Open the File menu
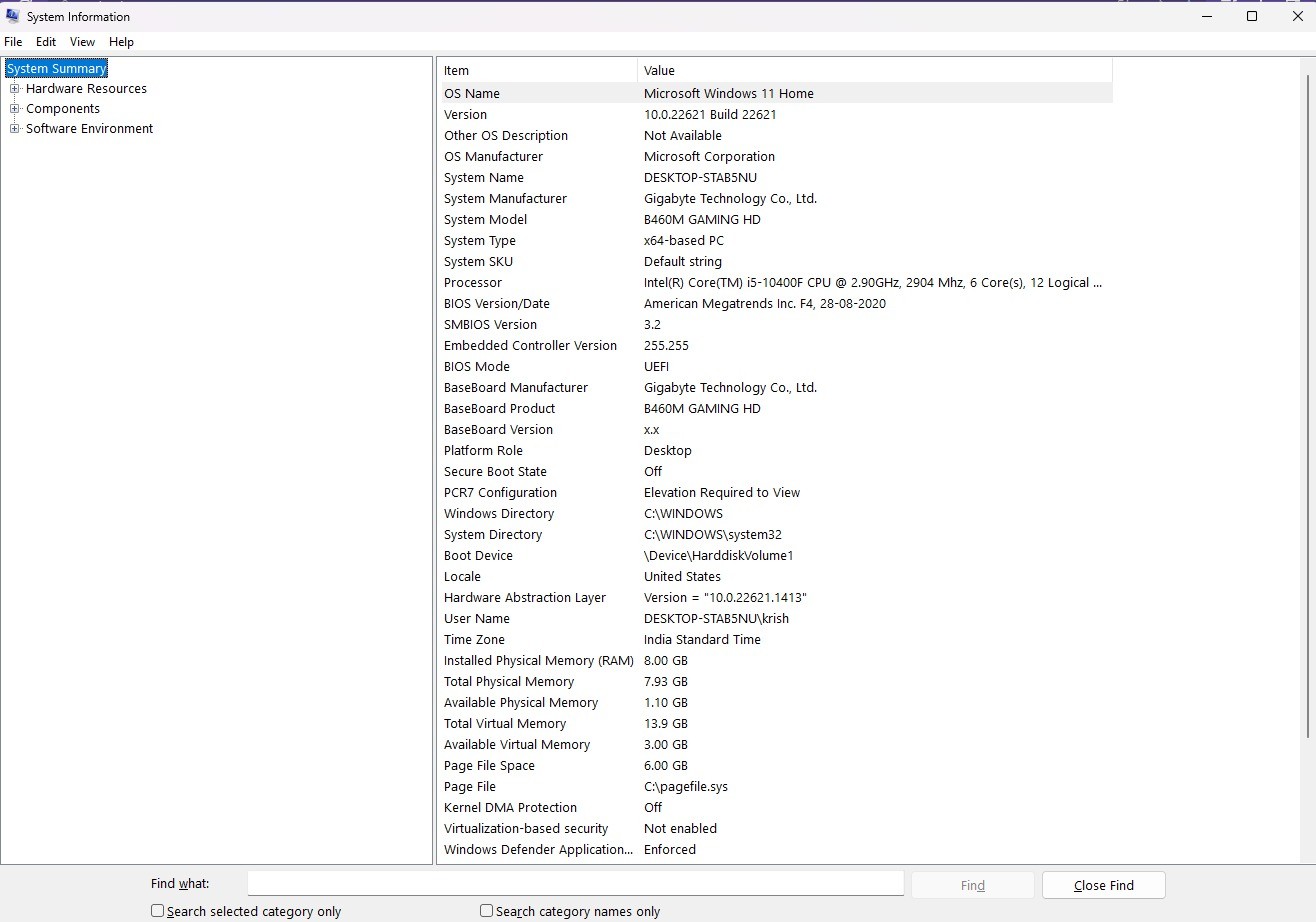This screenshot has height=922, width=1316. (13, 42)
